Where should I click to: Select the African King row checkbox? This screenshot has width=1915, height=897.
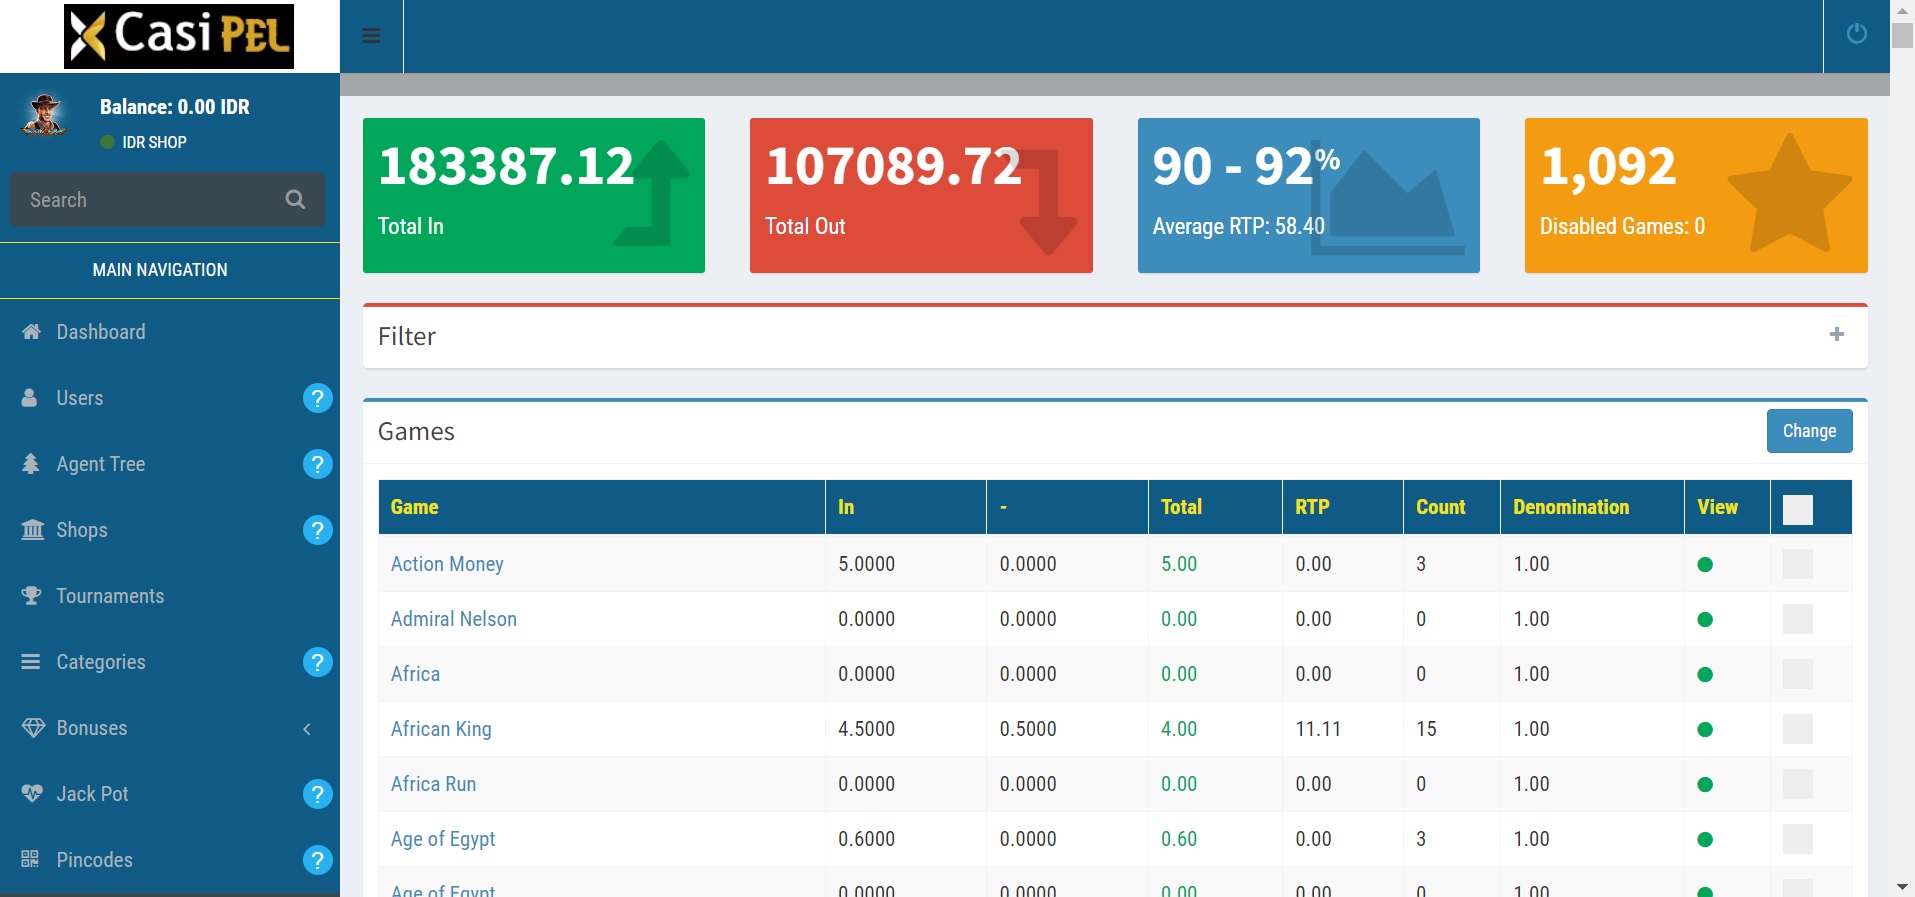1797,729
